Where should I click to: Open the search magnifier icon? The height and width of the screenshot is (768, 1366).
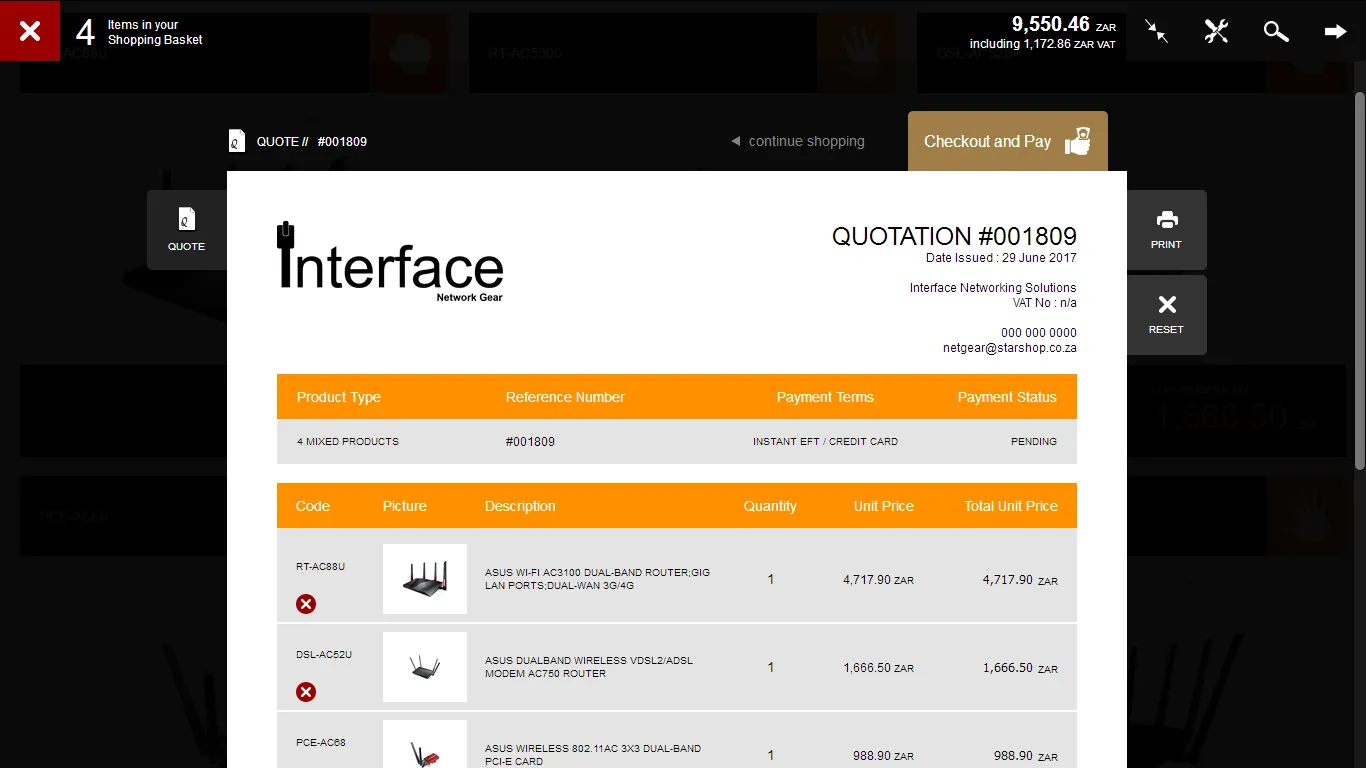[1276, 31]
